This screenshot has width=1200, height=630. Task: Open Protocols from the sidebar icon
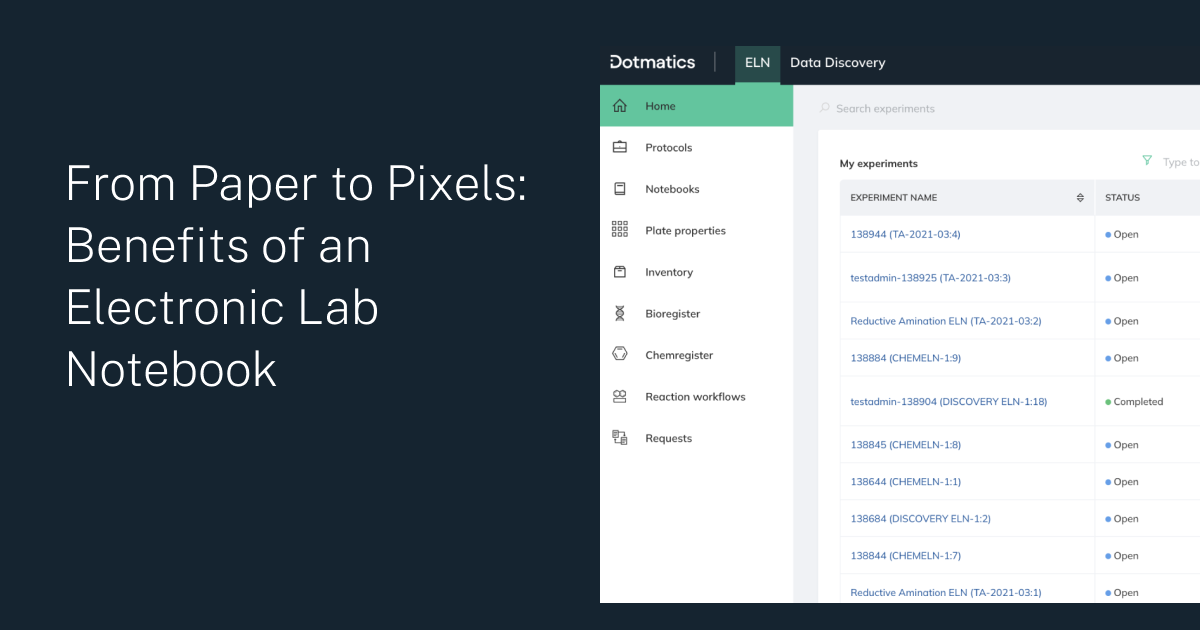pos(620,147)
